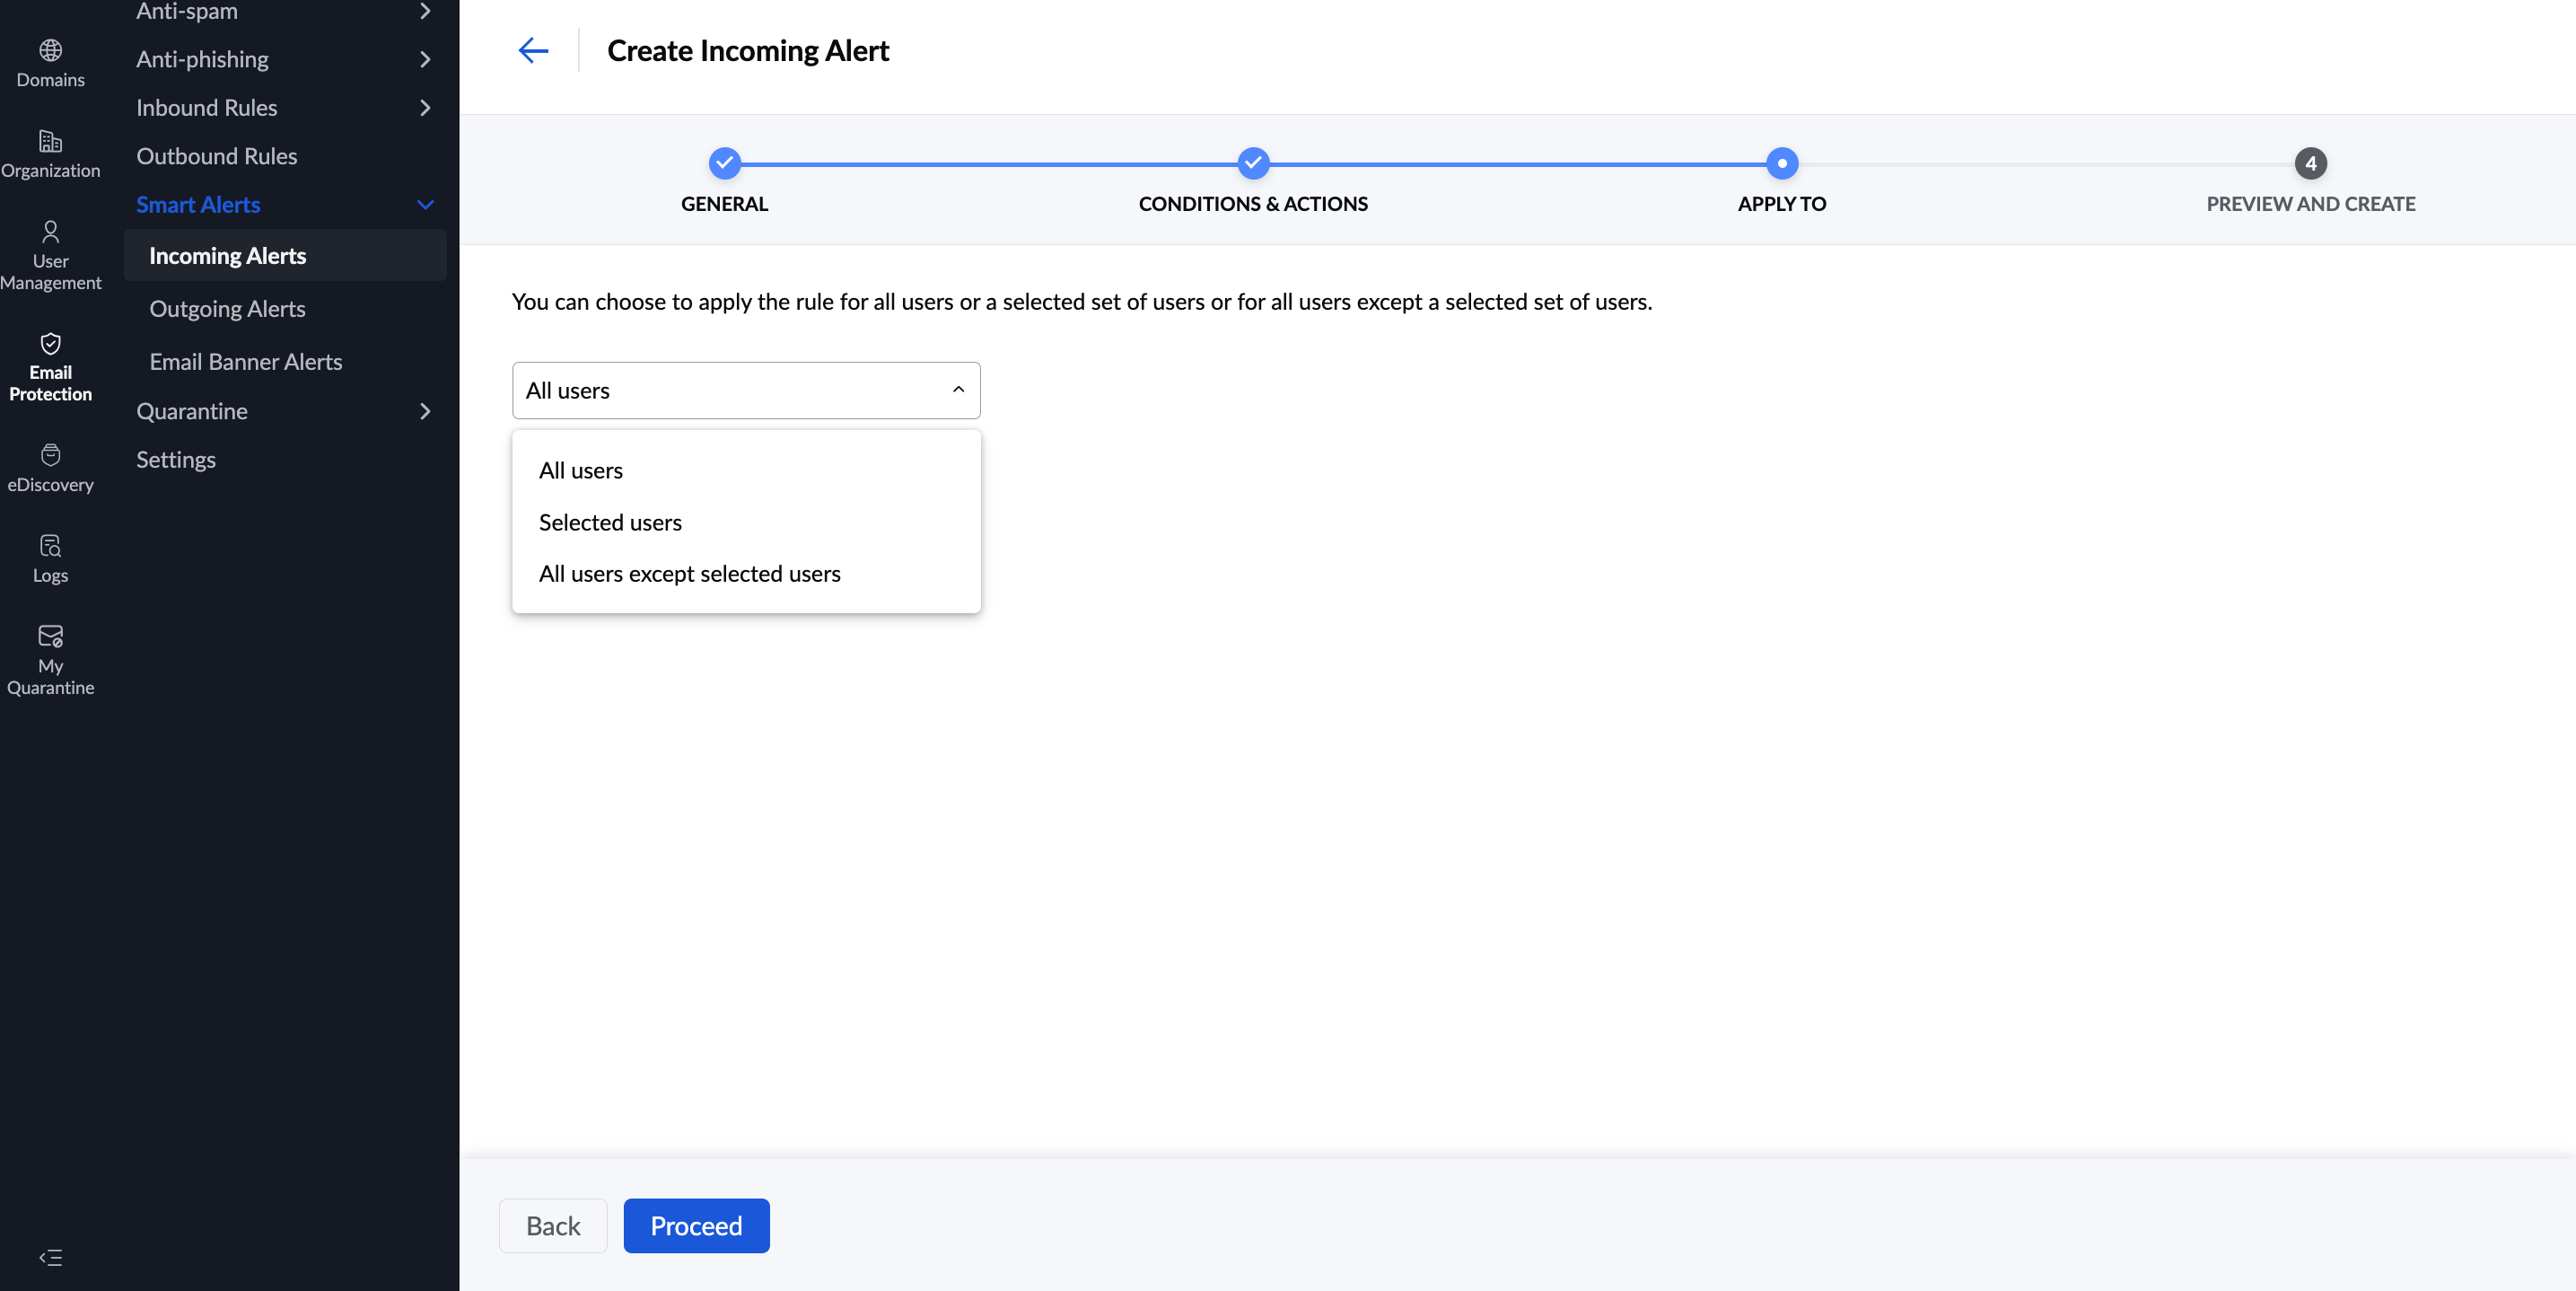Go to User Management icon
The height and width of the screenshot is (1291, 2576).
click(50, 232)
